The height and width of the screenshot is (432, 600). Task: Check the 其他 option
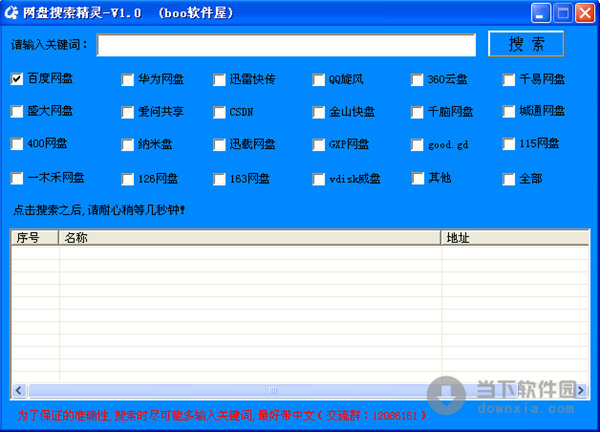418,178
